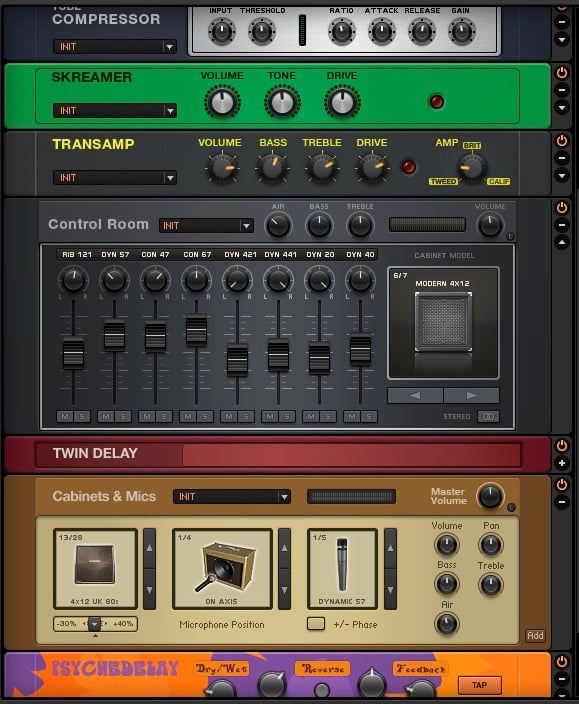Click the up-arrow icon beside Control Room
This screenshot has height=704, width=579.
click(x=561, y=242)
